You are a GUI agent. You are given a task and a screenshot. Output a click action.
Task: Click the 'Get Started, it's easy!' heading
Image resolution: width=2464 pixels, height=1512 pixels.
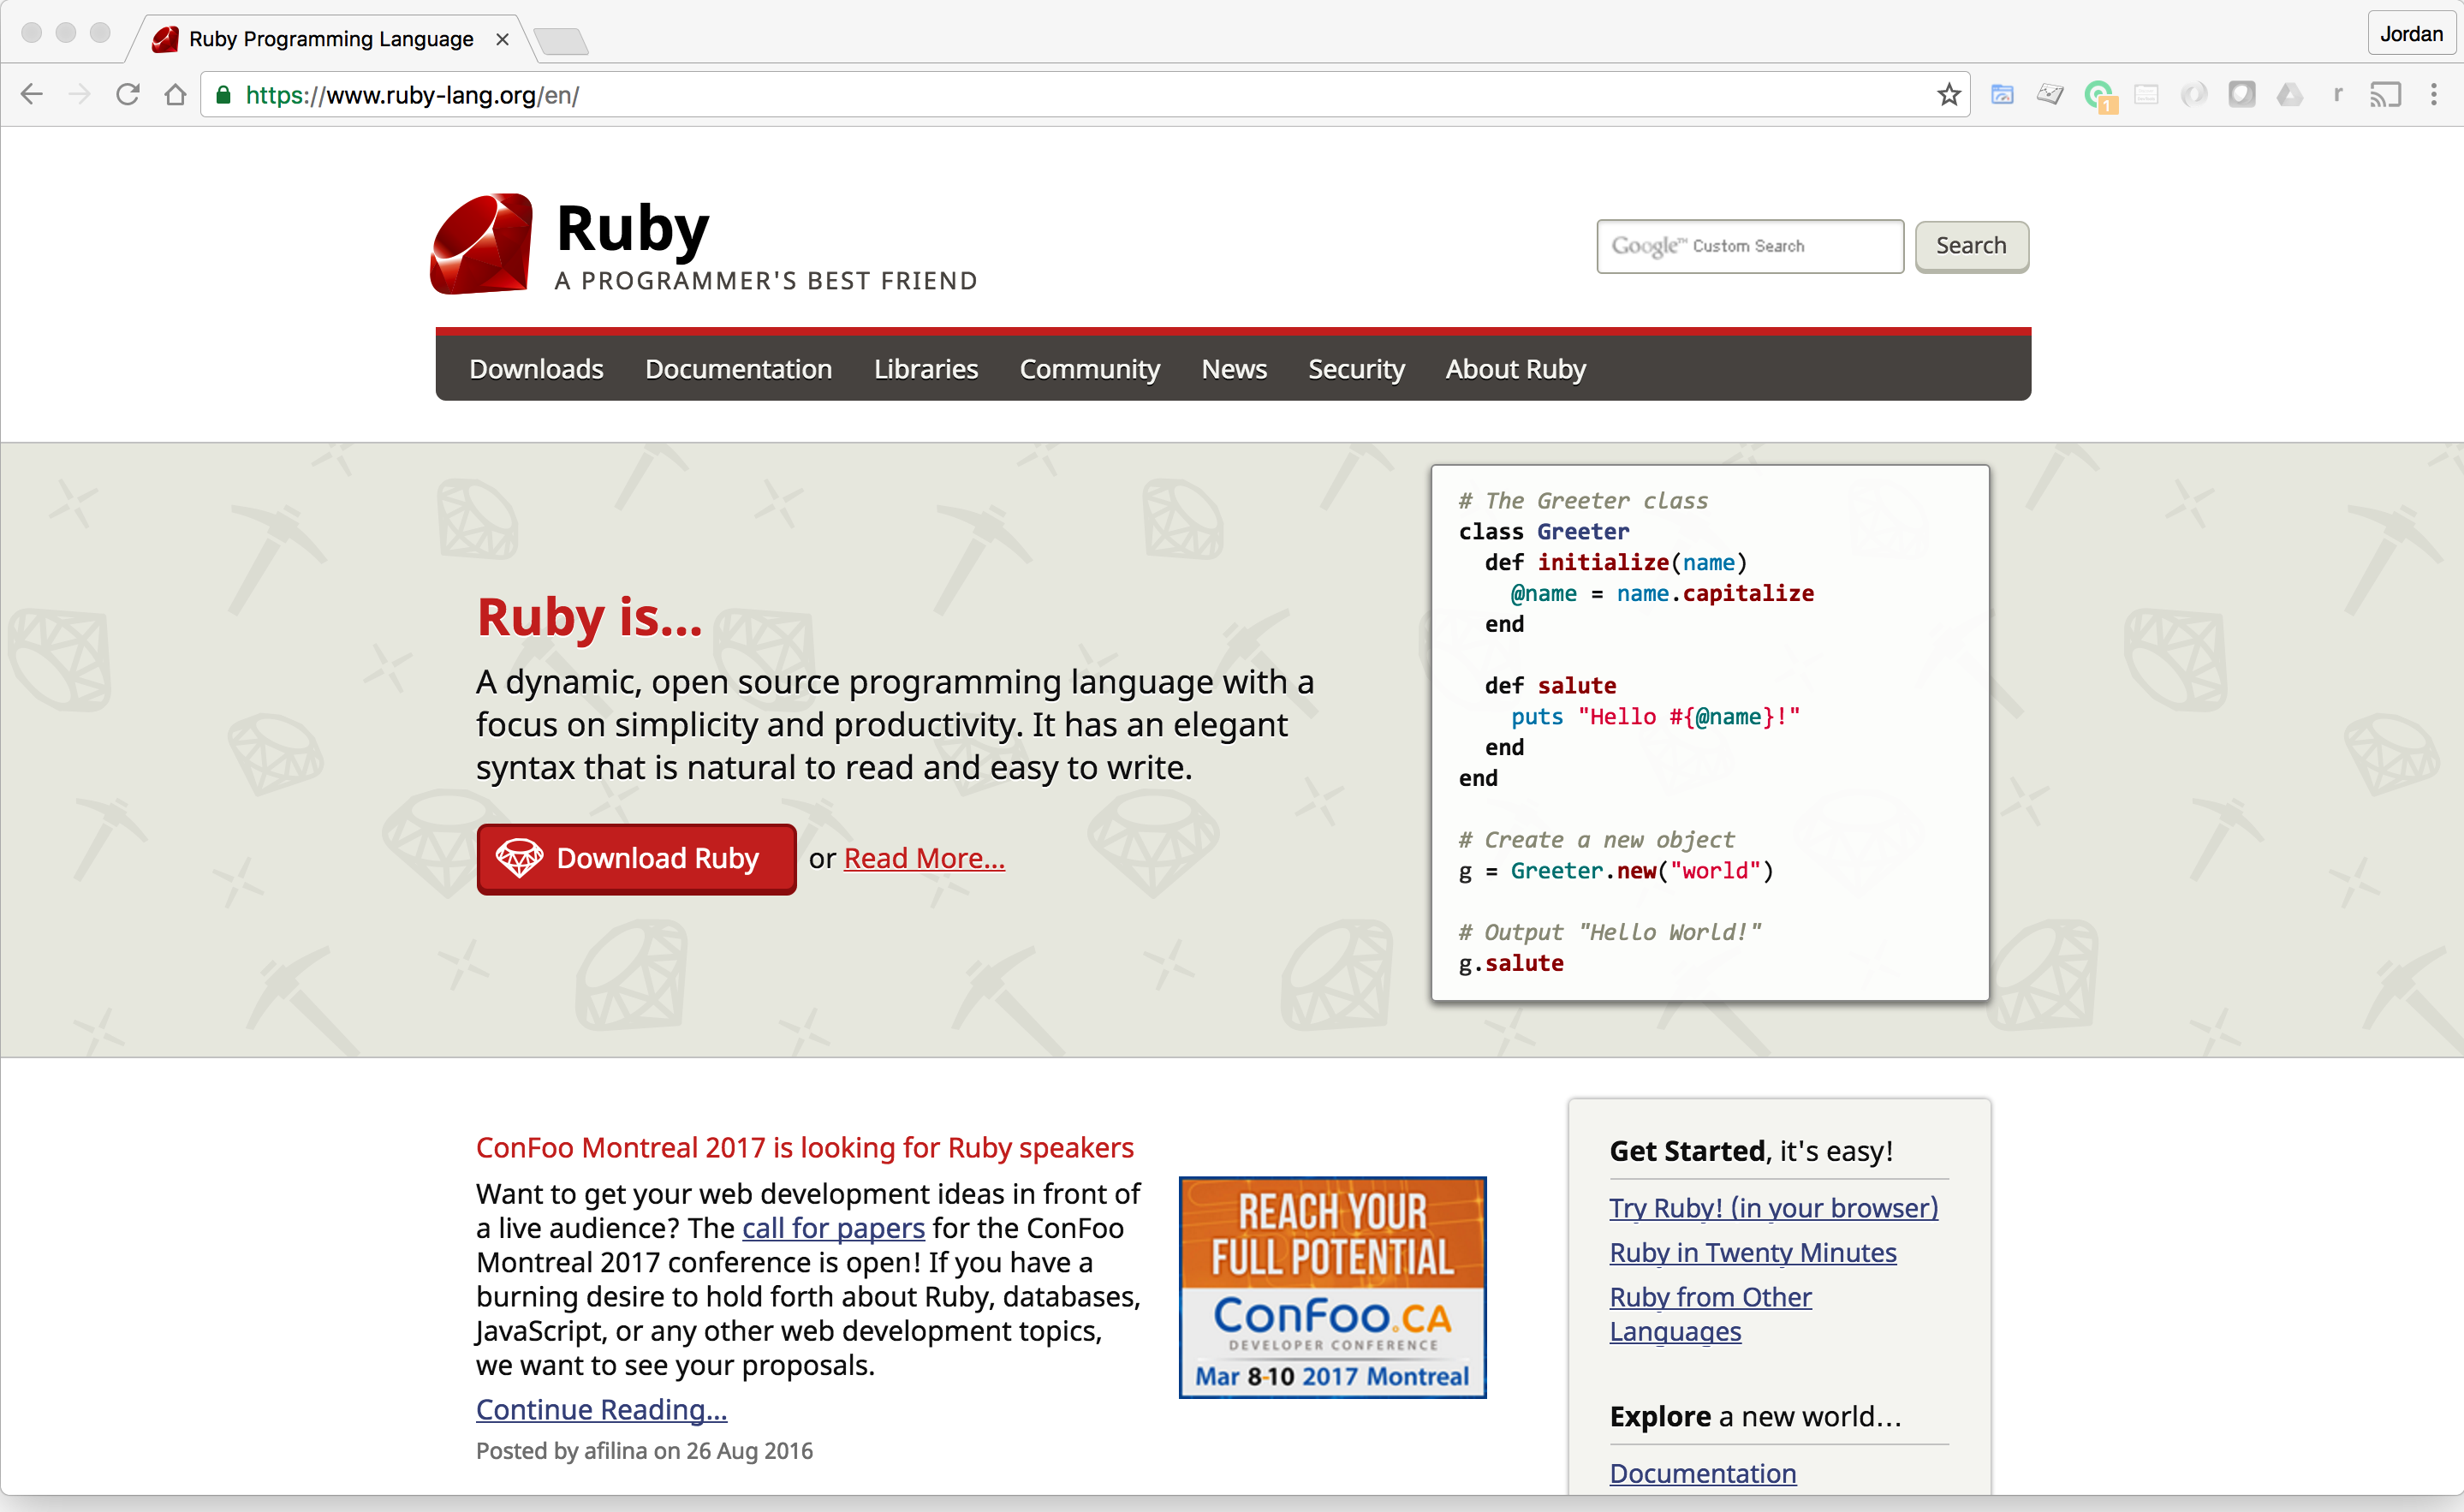pos(1751,1151)
